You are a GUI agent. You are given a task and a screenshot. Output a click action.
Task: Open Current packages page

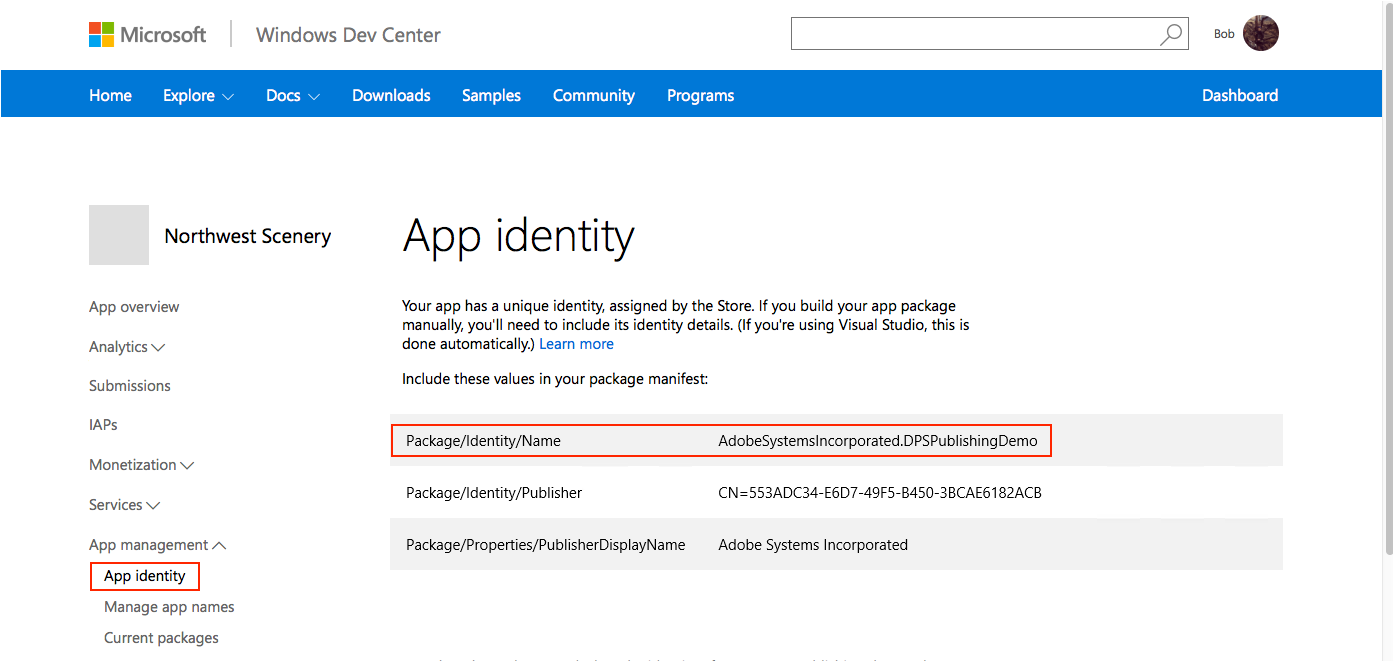pyautogui.click(x=161, y=638)
